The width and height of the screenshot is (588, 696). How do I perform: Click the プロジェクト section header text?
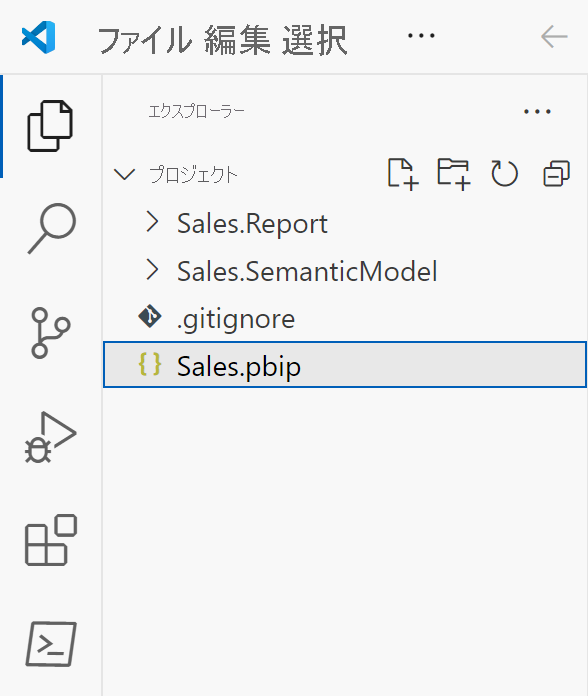pyautogui.click(x=193, y=174)
